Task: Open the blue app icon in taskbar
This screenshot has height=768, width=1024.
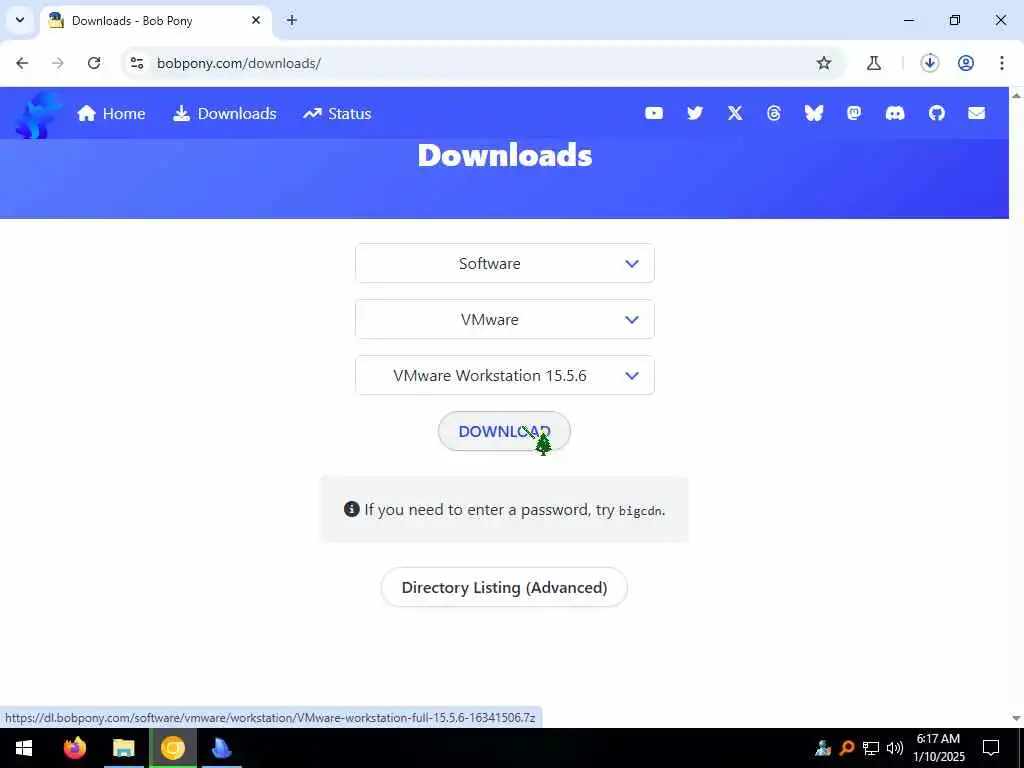Action: [222, 748]
